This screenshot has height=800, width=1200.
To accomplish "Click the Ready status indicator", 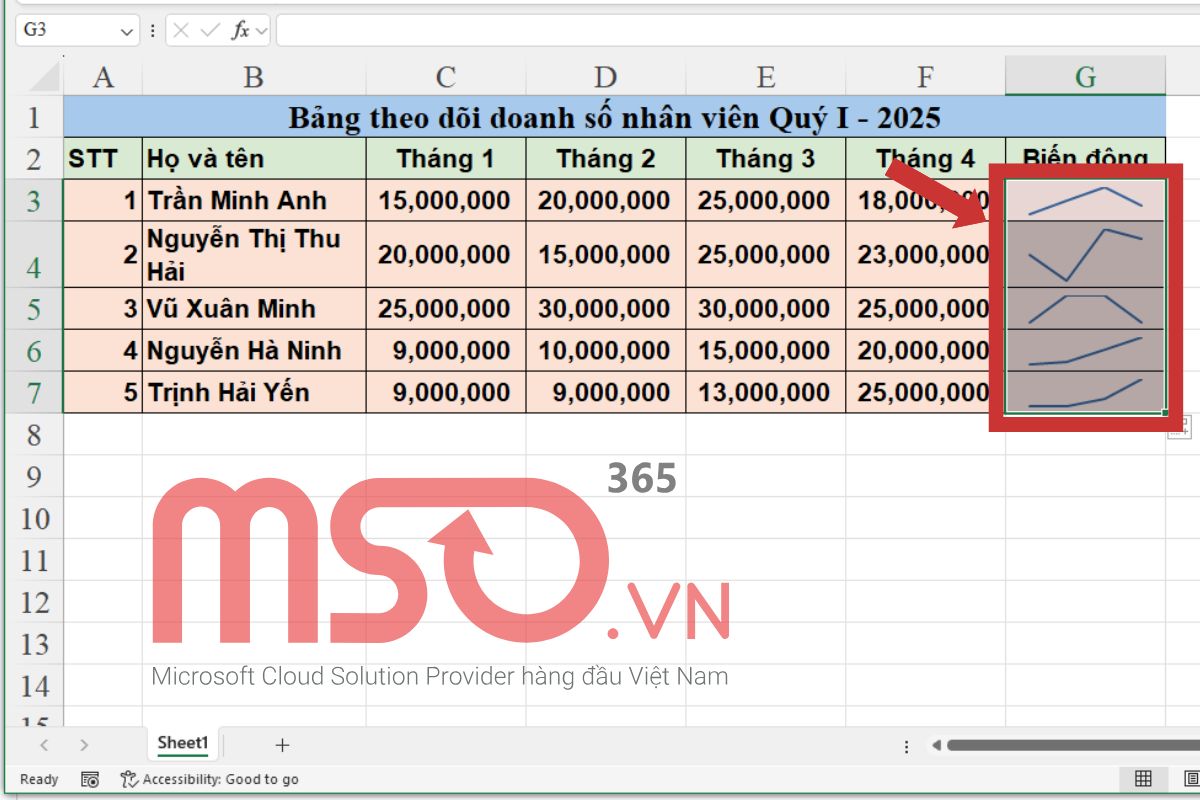I will 39,779.
